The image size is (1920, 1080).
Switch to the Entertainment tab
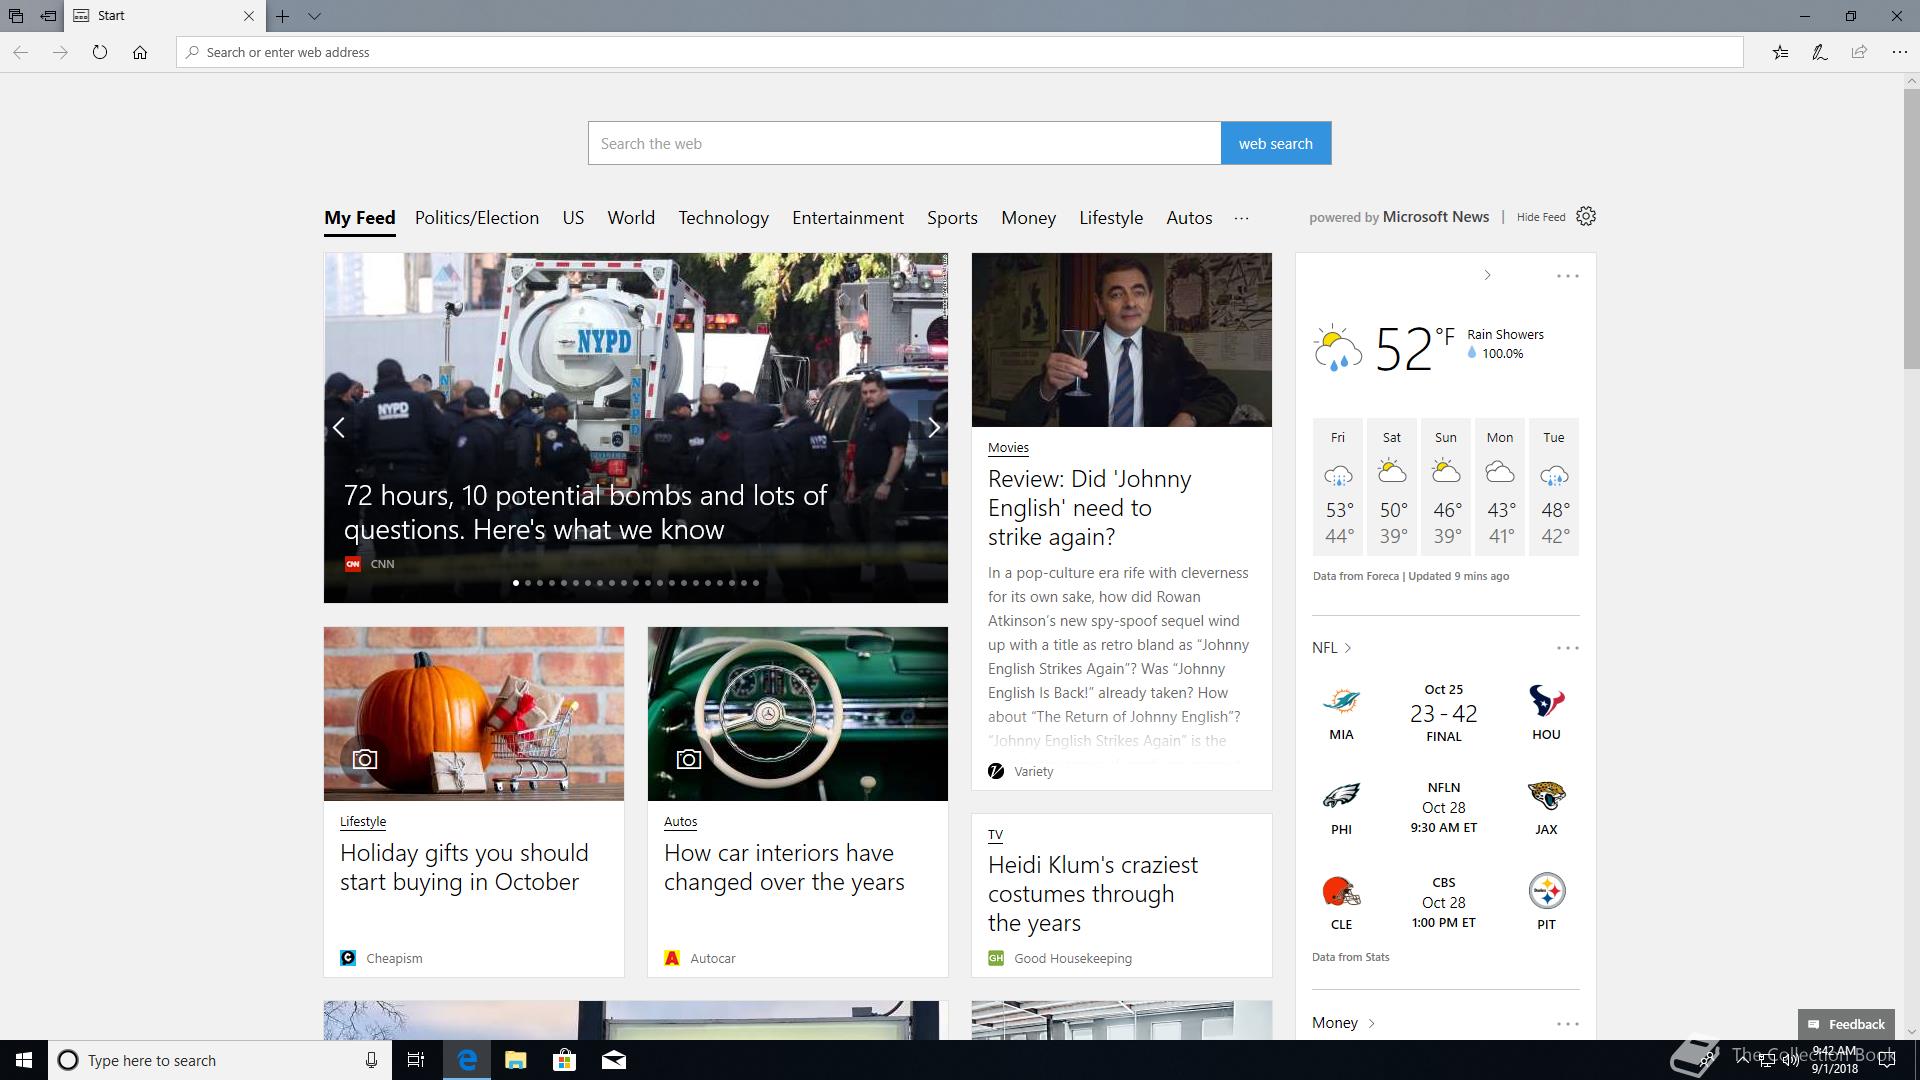pos(848,218)
